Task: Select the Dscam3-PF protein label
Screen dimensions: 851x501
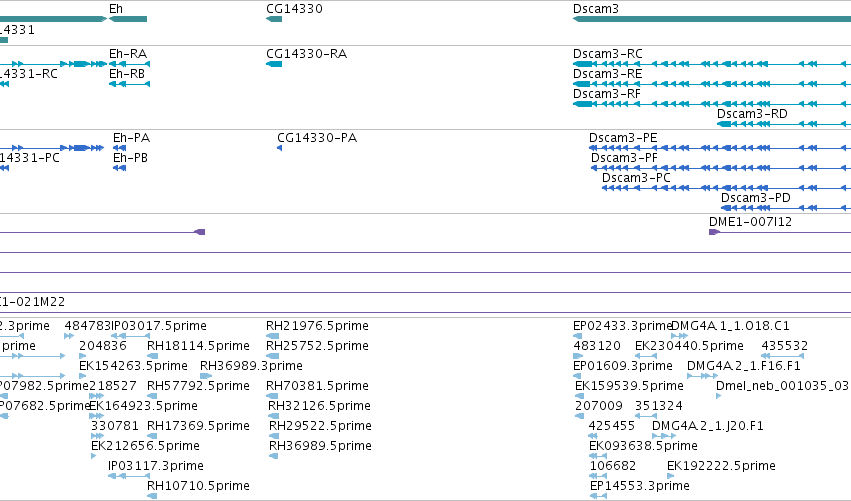Action: (x=624, y=158)
